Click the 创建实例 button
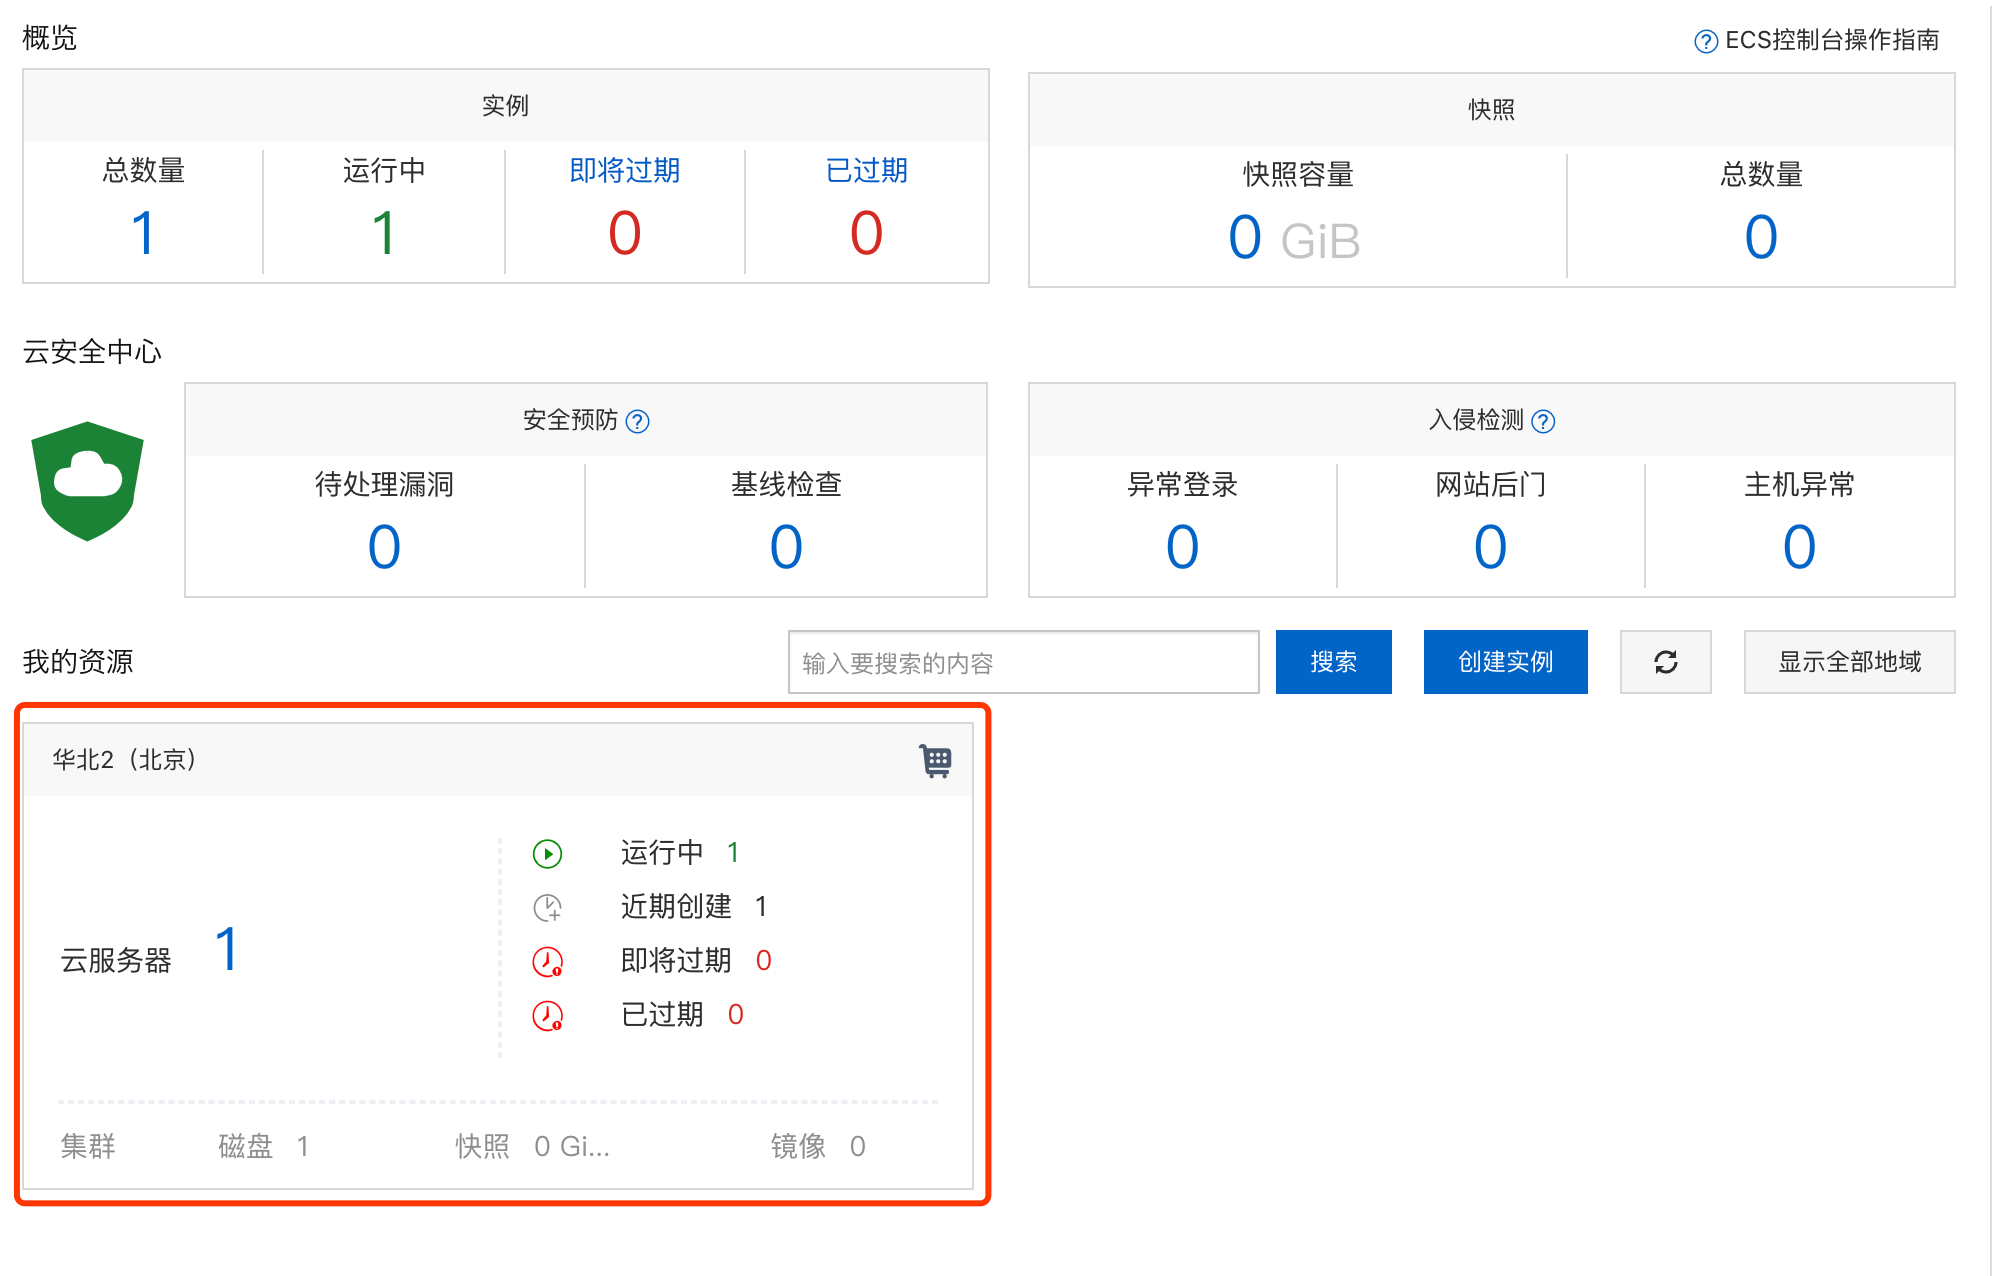1992x1276 pixels. 1505,661
